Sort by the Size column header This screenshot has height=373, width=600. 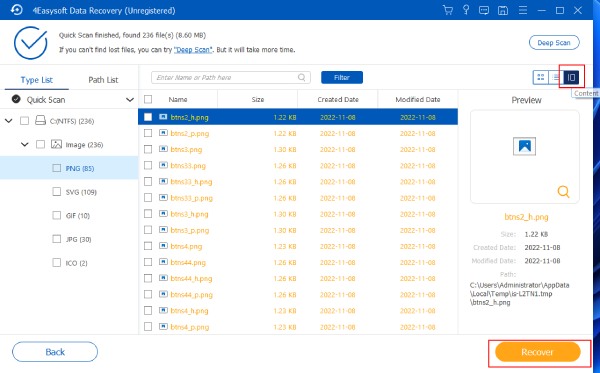(258, 99)
